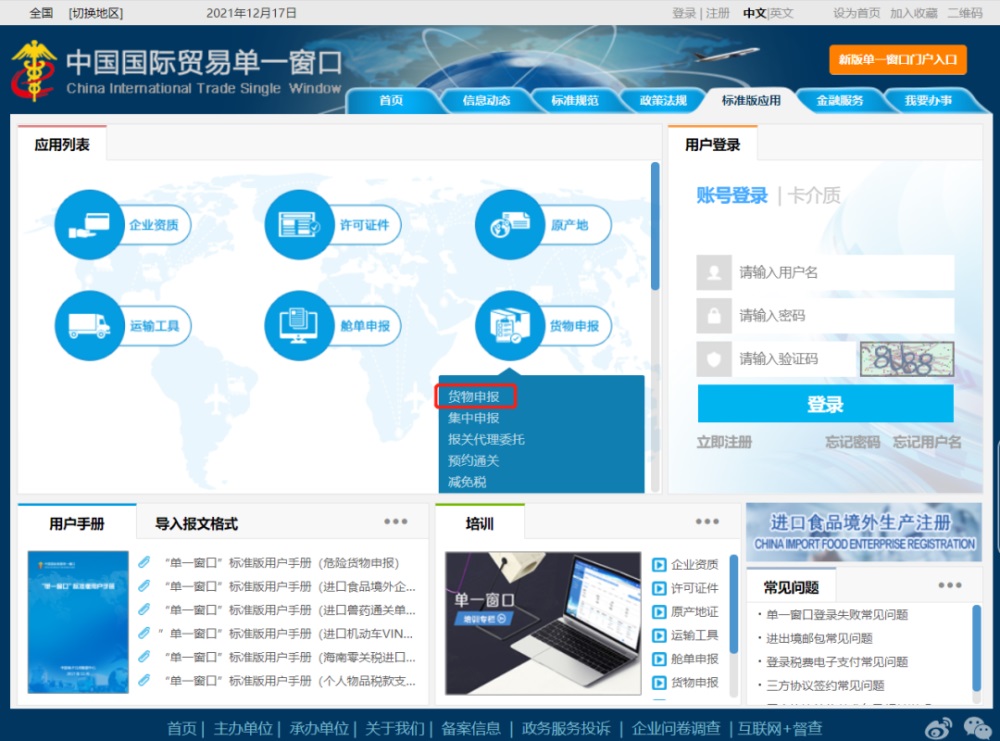Click paperclip icon for 进口食品境外企 manual
The height and width of the screenshot is (741, 1000).
pos(145,585)
